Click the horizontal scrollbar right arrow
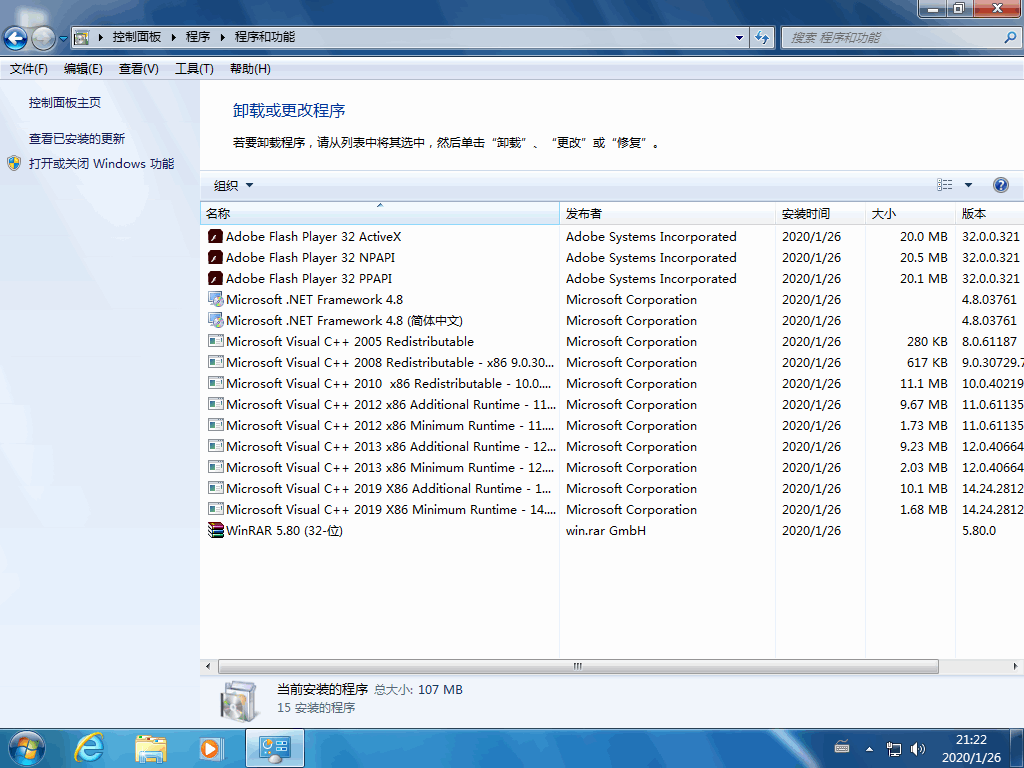The width and height of the screenshot is (1024, 768). [x=1016, y=666]
